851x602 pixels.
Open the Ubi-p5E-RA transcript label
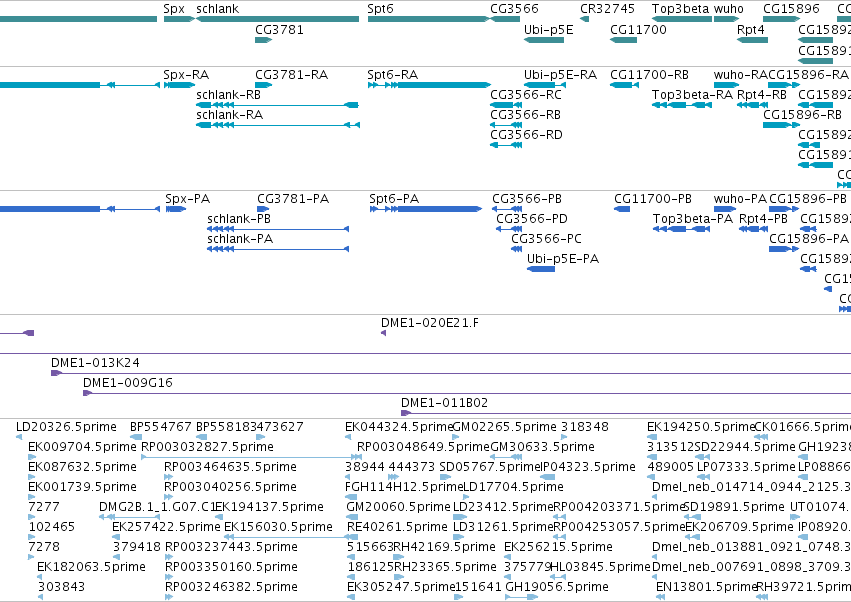560,75
